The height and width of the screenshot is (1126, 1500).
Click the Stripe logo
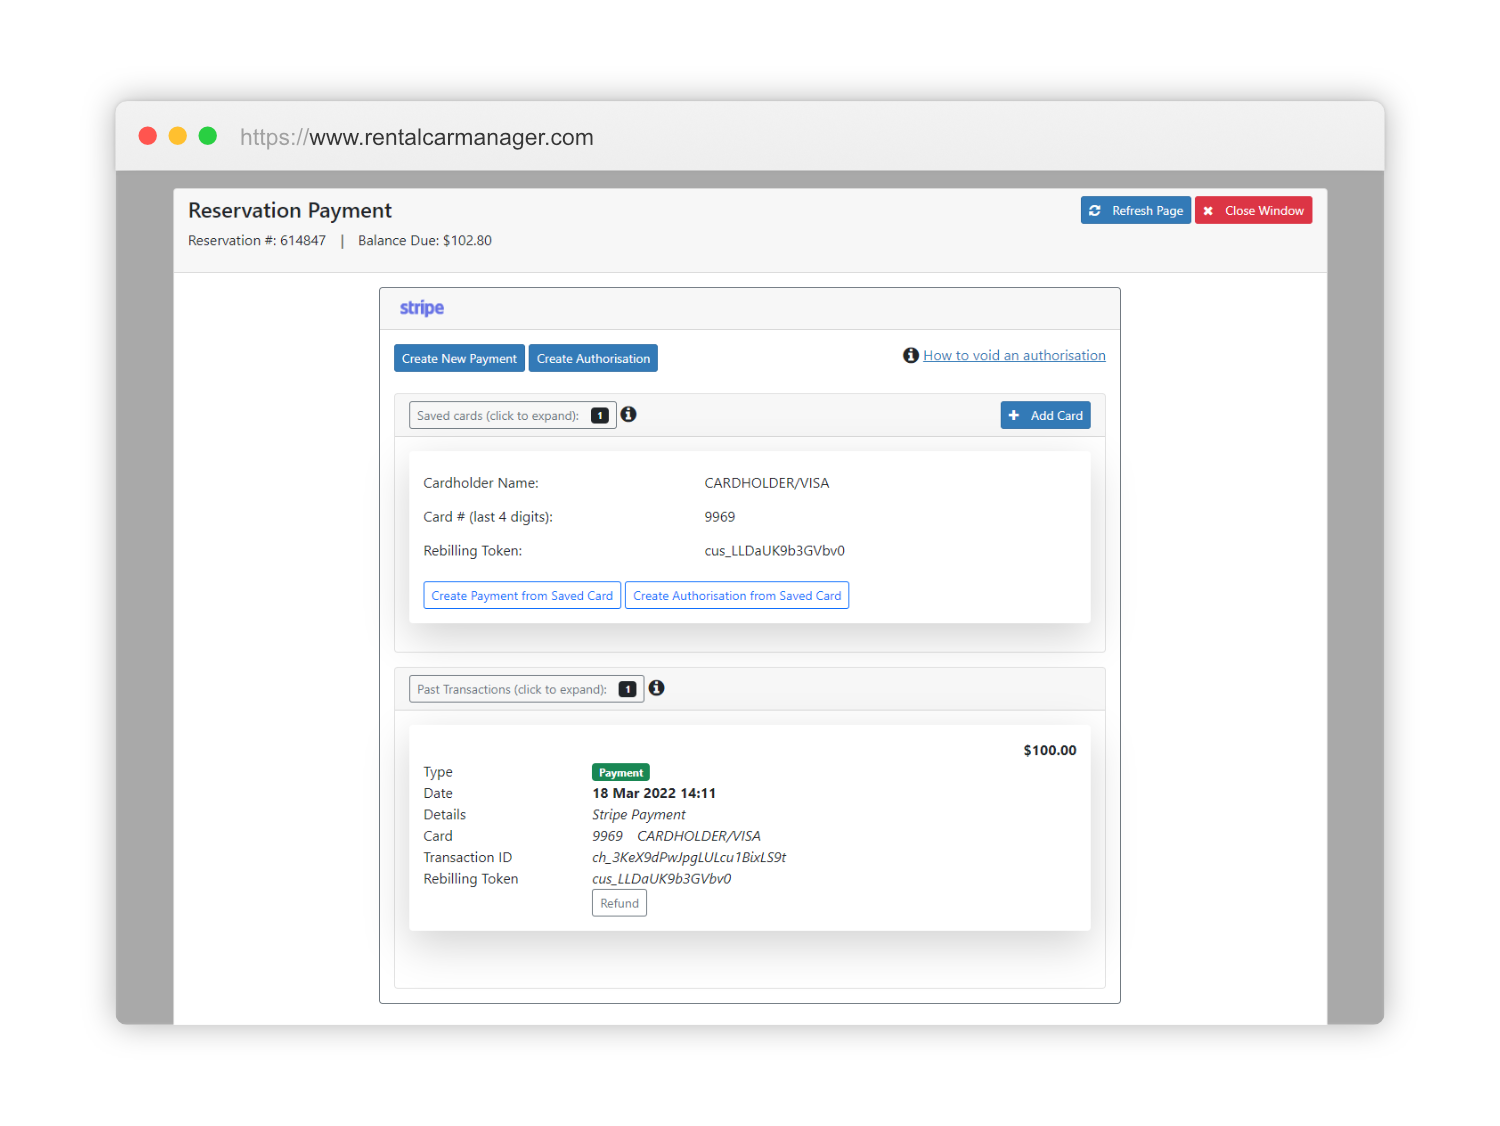[x=421, y=308]
